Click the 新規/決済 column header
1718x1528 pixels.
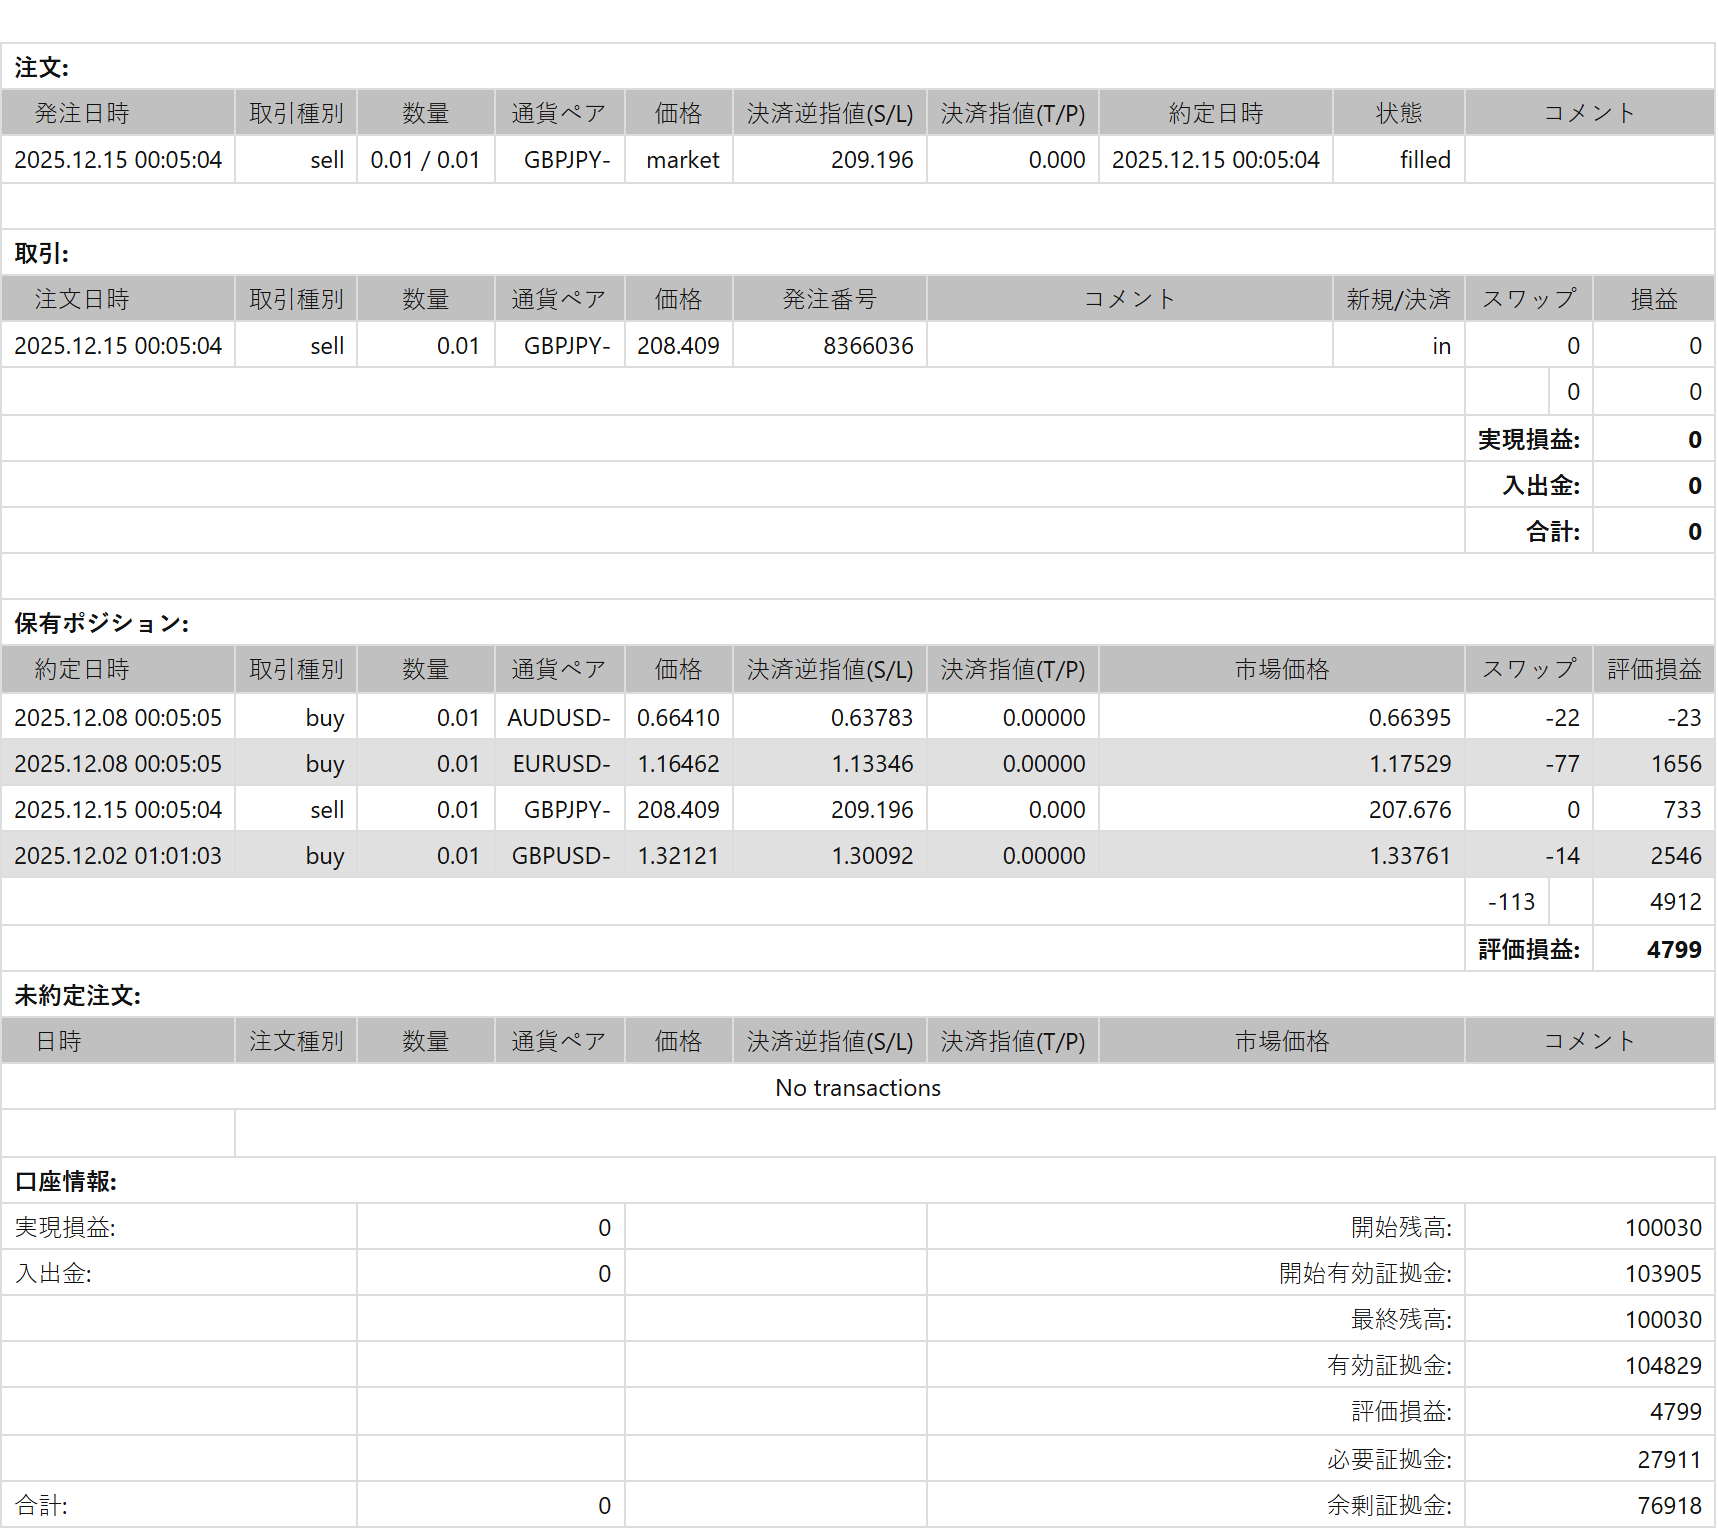(1397, 299)
